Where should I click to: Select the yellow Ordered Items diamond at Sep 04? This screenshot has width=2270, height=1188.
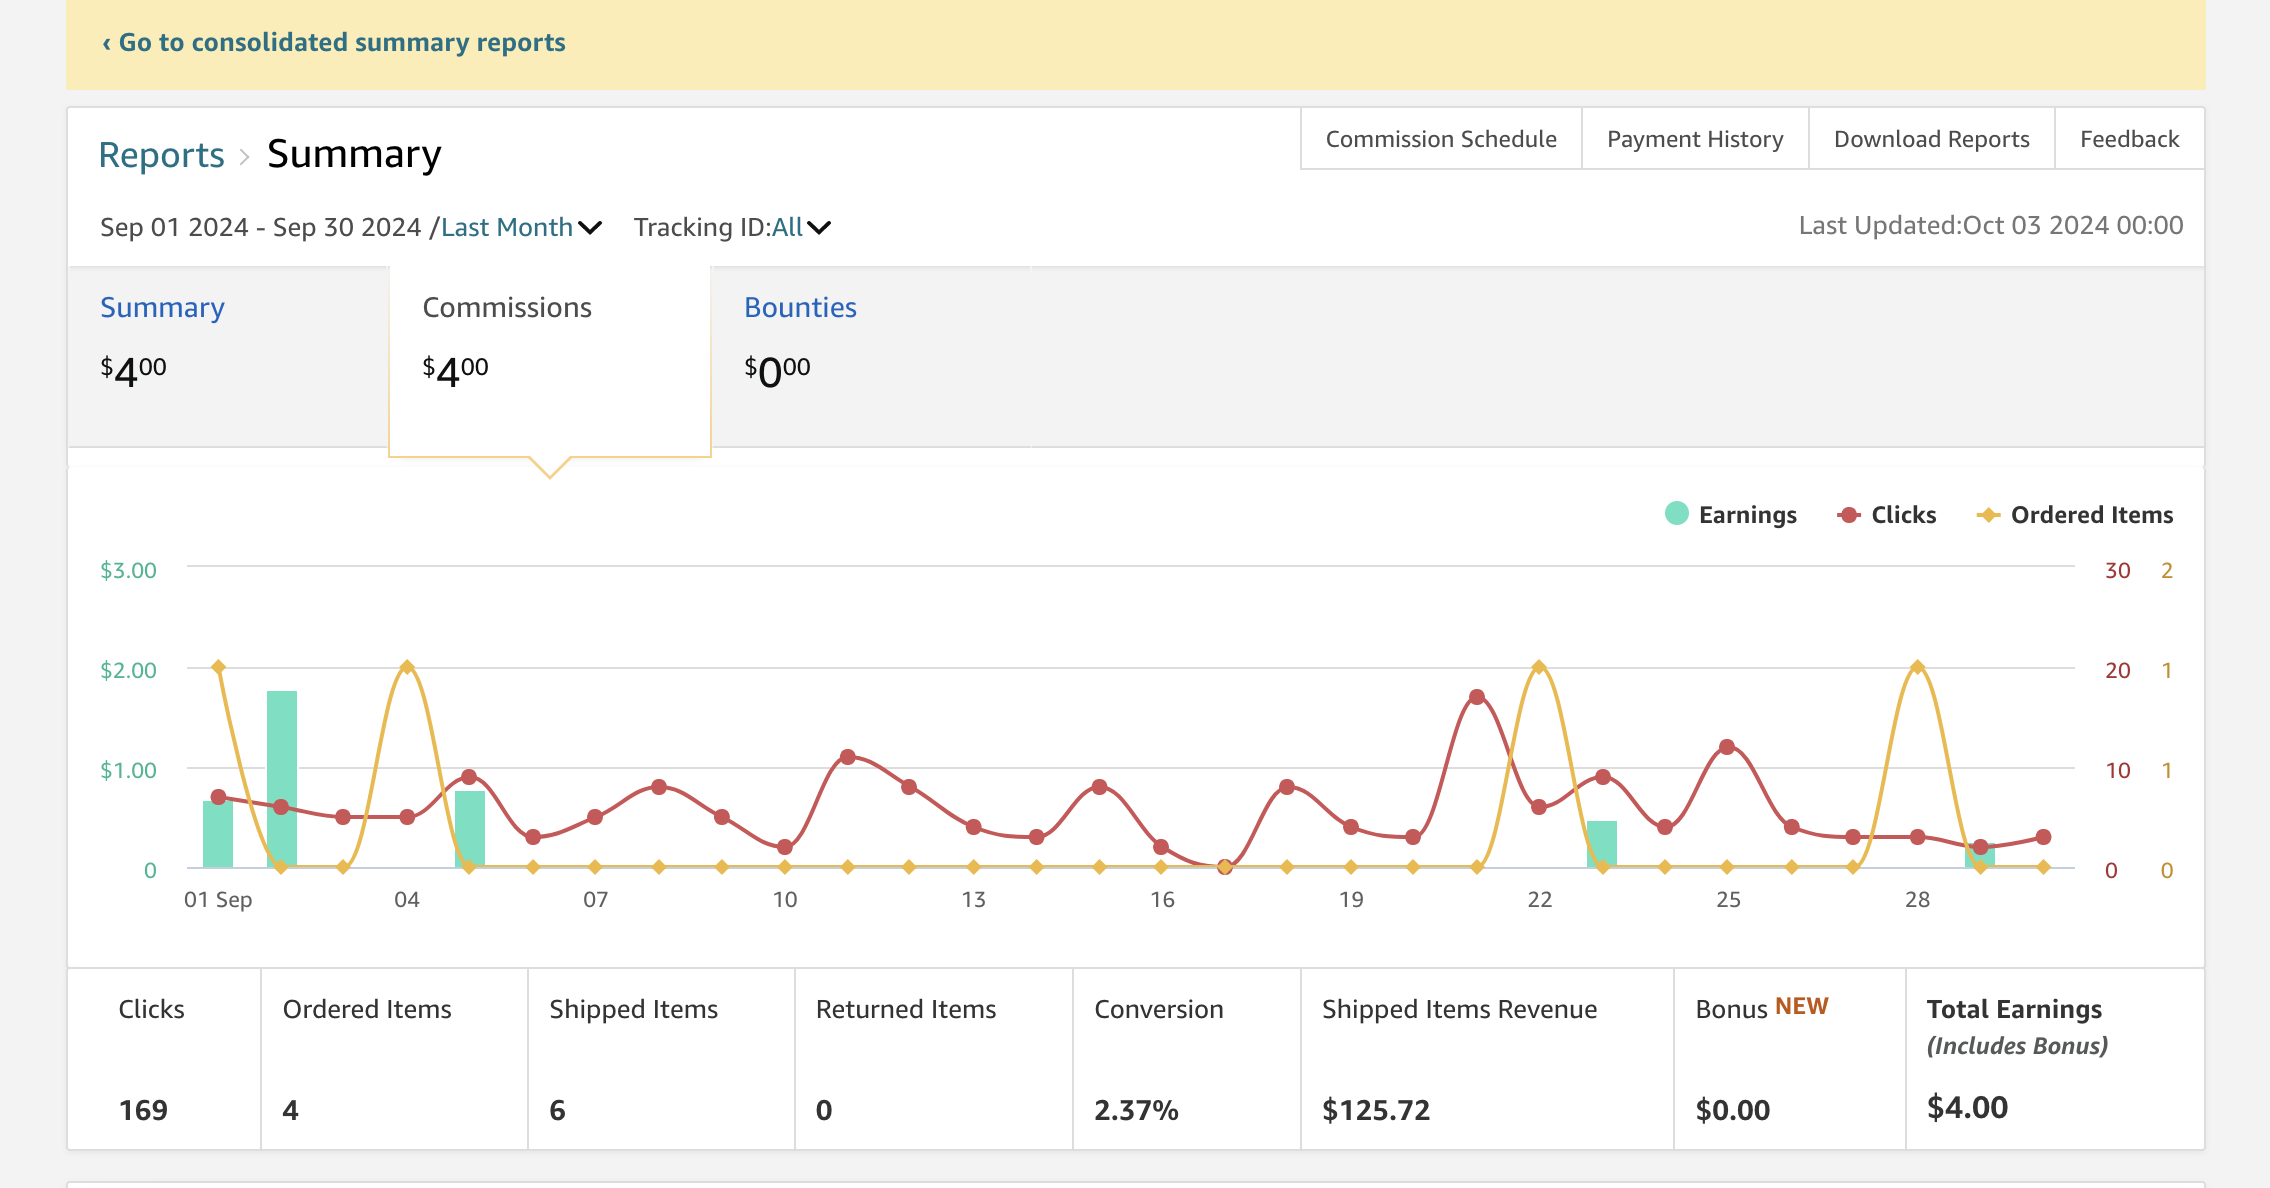click(x=407, y=667)
